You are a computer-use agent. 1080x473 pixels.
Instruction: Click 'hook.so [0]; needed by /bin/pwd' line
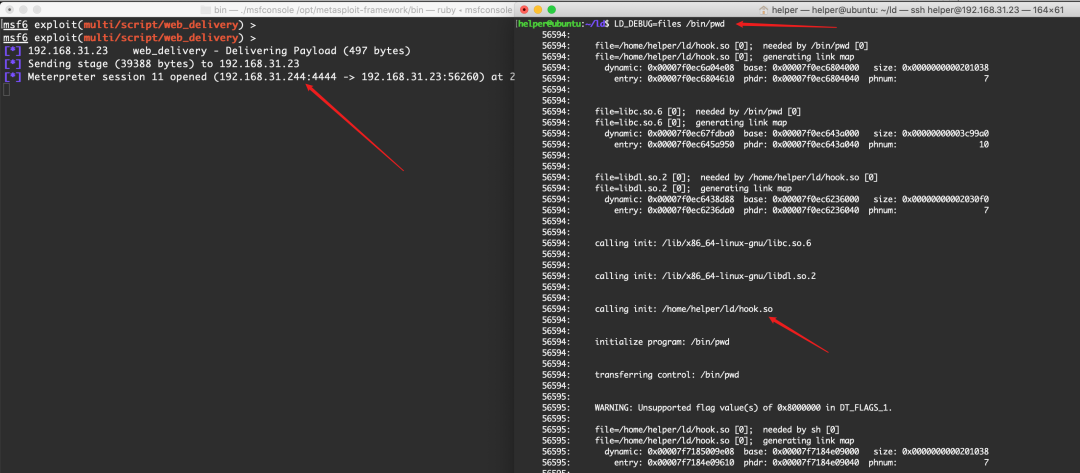731,46
